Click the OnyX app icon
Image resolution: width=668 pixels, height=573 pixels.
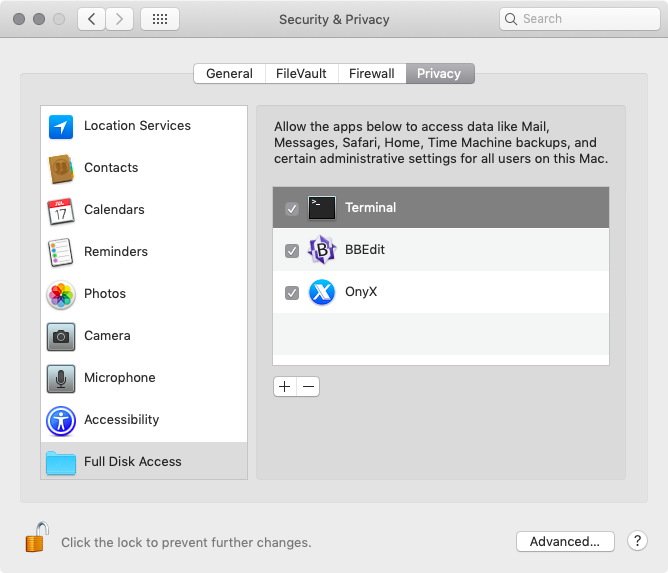pos(322,292)
